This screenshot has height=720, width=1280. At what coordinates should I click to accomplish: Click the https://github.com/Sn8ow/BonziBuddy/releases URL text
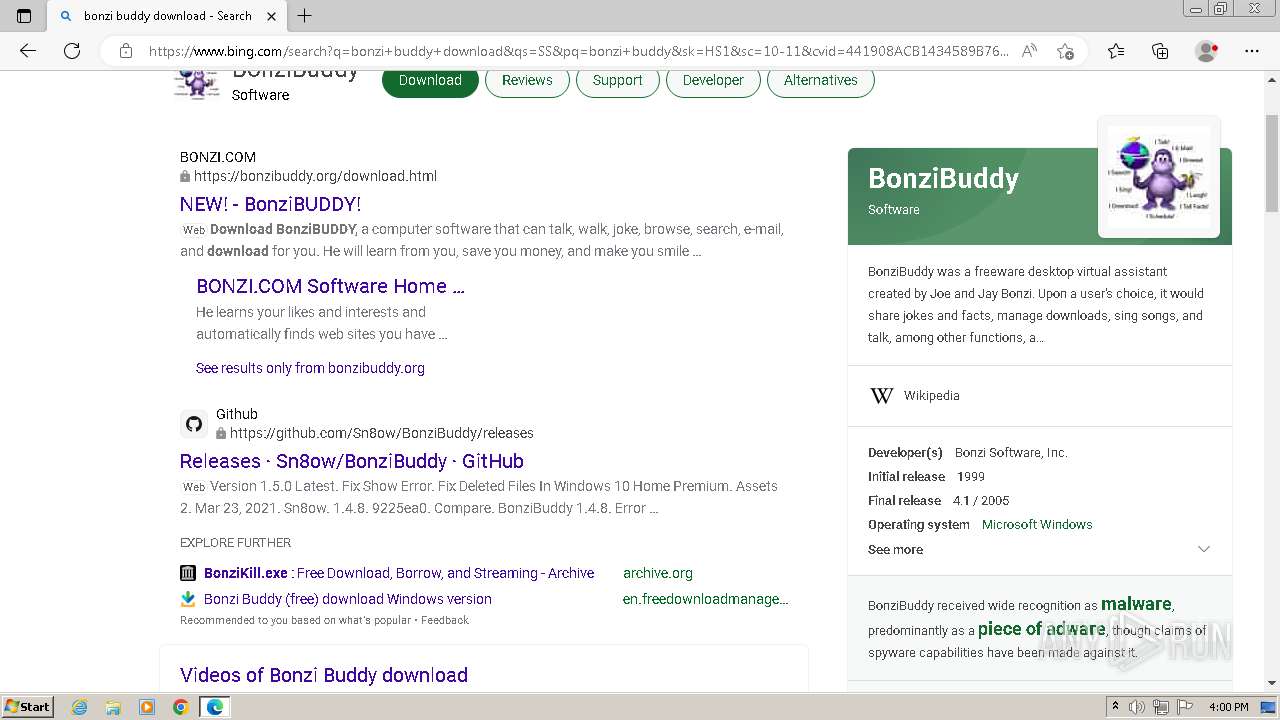coord(381,433)
